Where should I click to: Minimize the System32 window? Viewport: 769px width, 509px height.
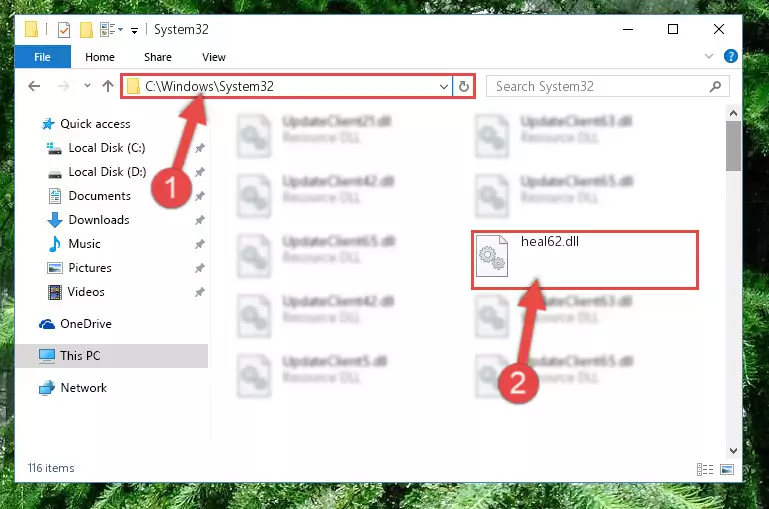[628, 29]
